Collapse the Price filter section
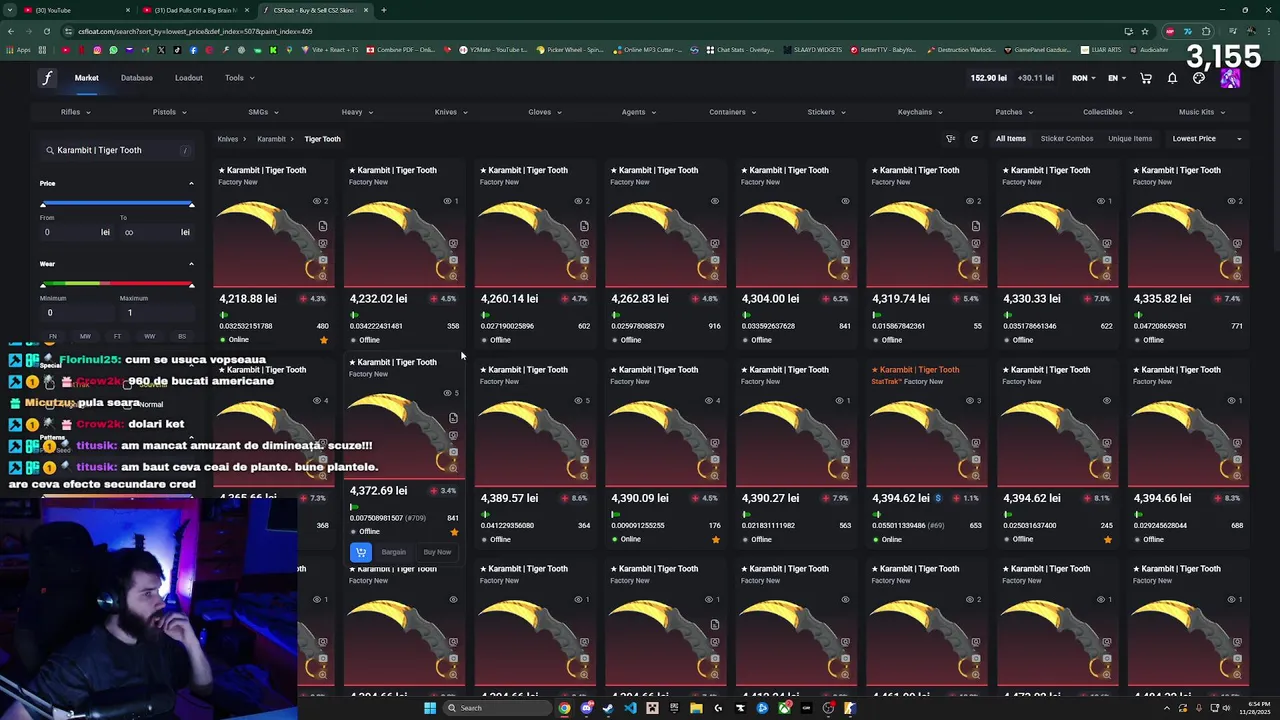 pyautogui.click(x=191, y=183)
